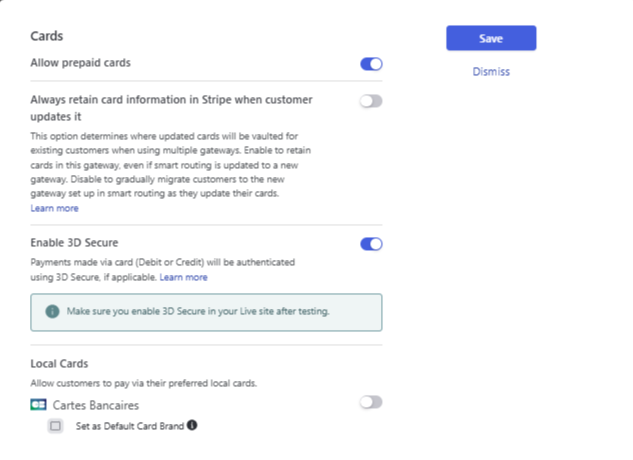
Task: Click the Enable 3D Secure label
Action: click(74, 243)
